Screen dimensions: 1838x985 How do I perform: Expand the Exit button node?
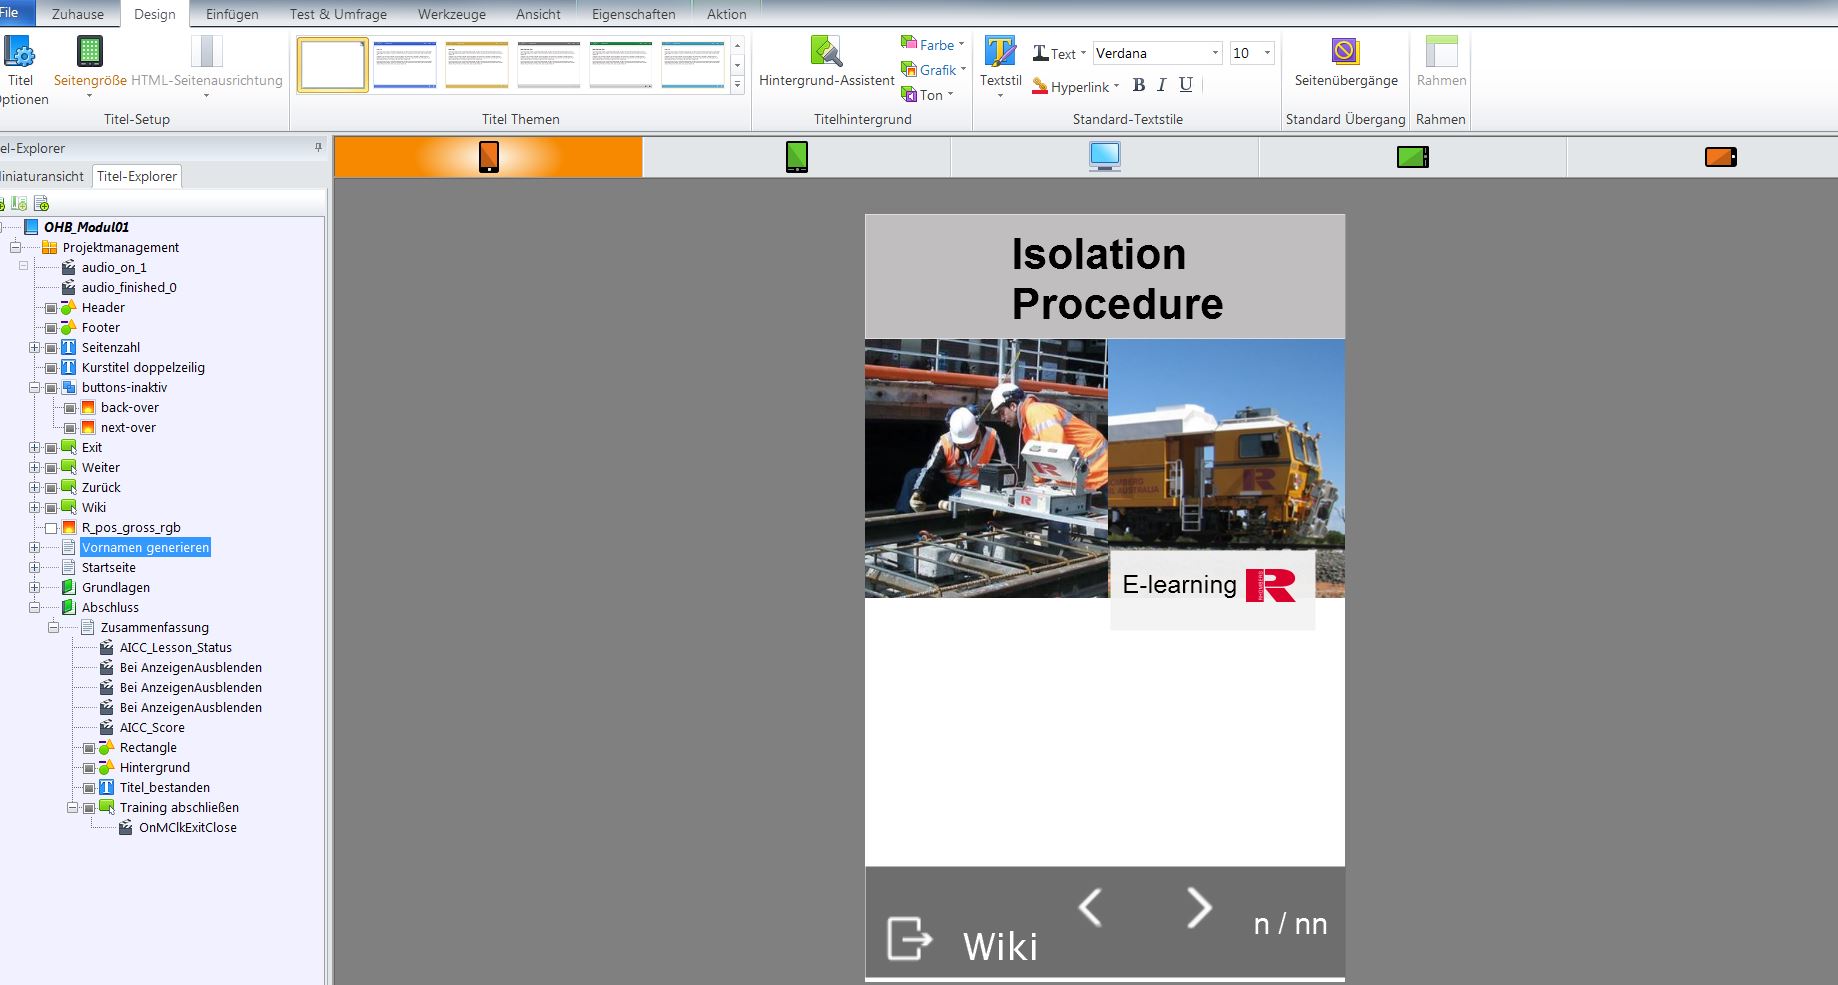pyautogui.click(x=34, y=447)
